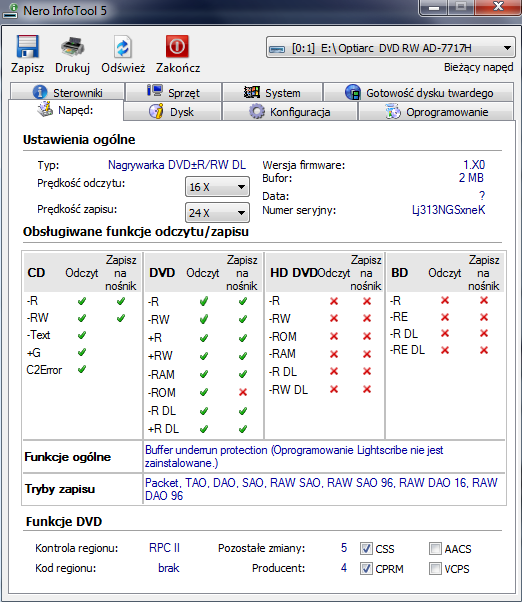Screen dimensions: 522x602
Task: Click the Gotowość dysku twardego globe icon
Action: [352, 92]
